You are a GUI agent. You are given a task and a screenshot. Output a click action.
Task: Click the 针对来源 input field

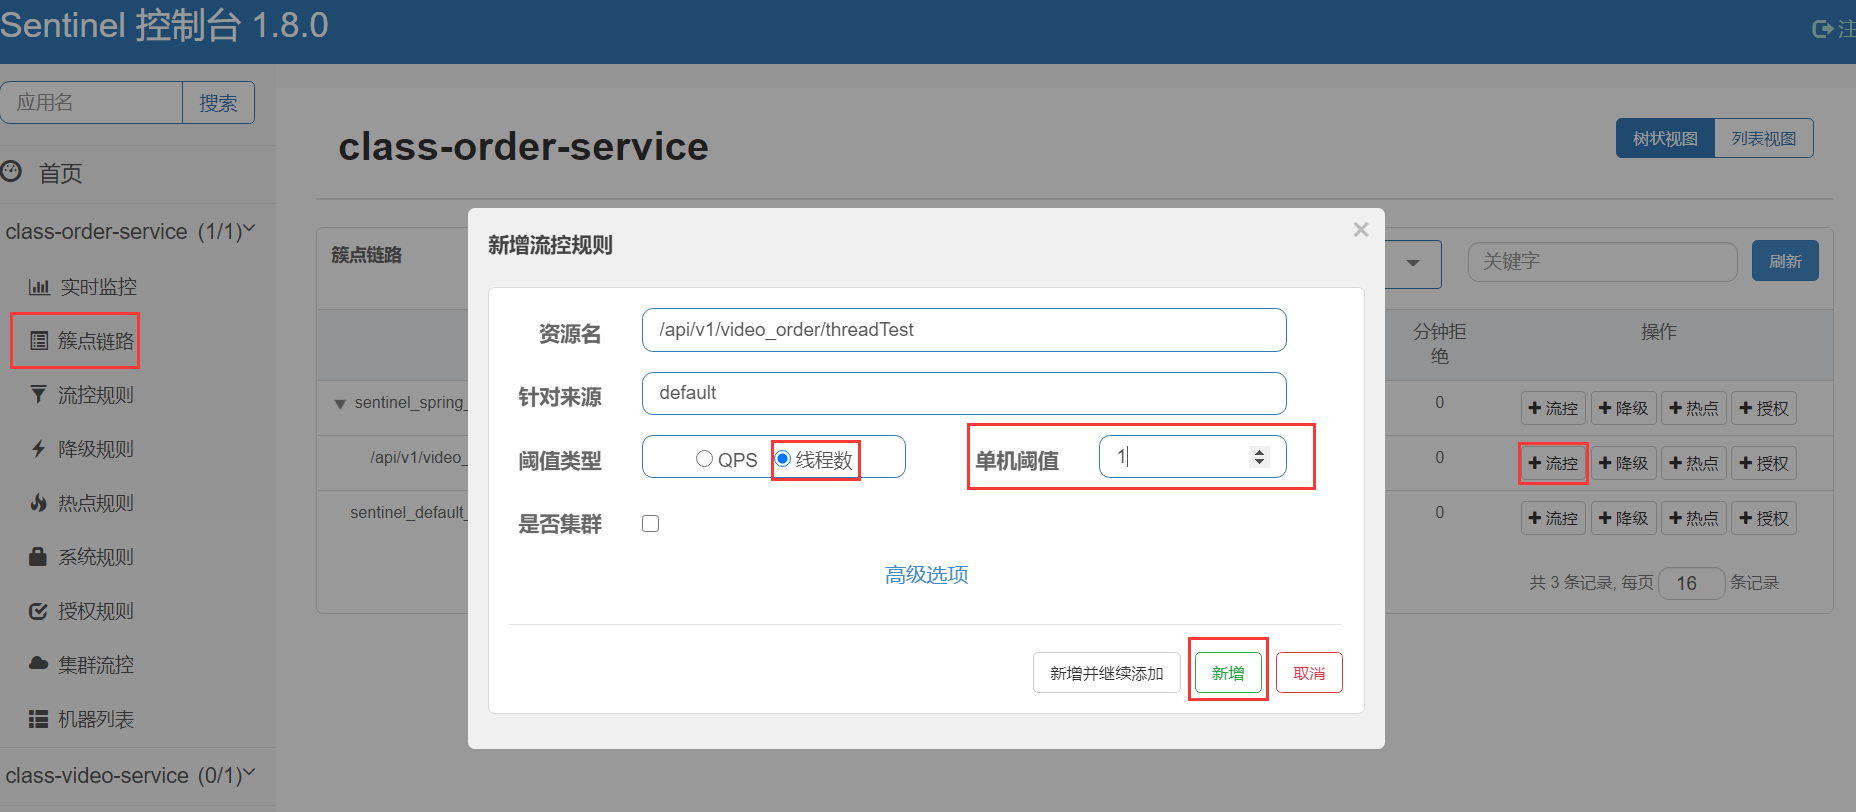[964, 393]
